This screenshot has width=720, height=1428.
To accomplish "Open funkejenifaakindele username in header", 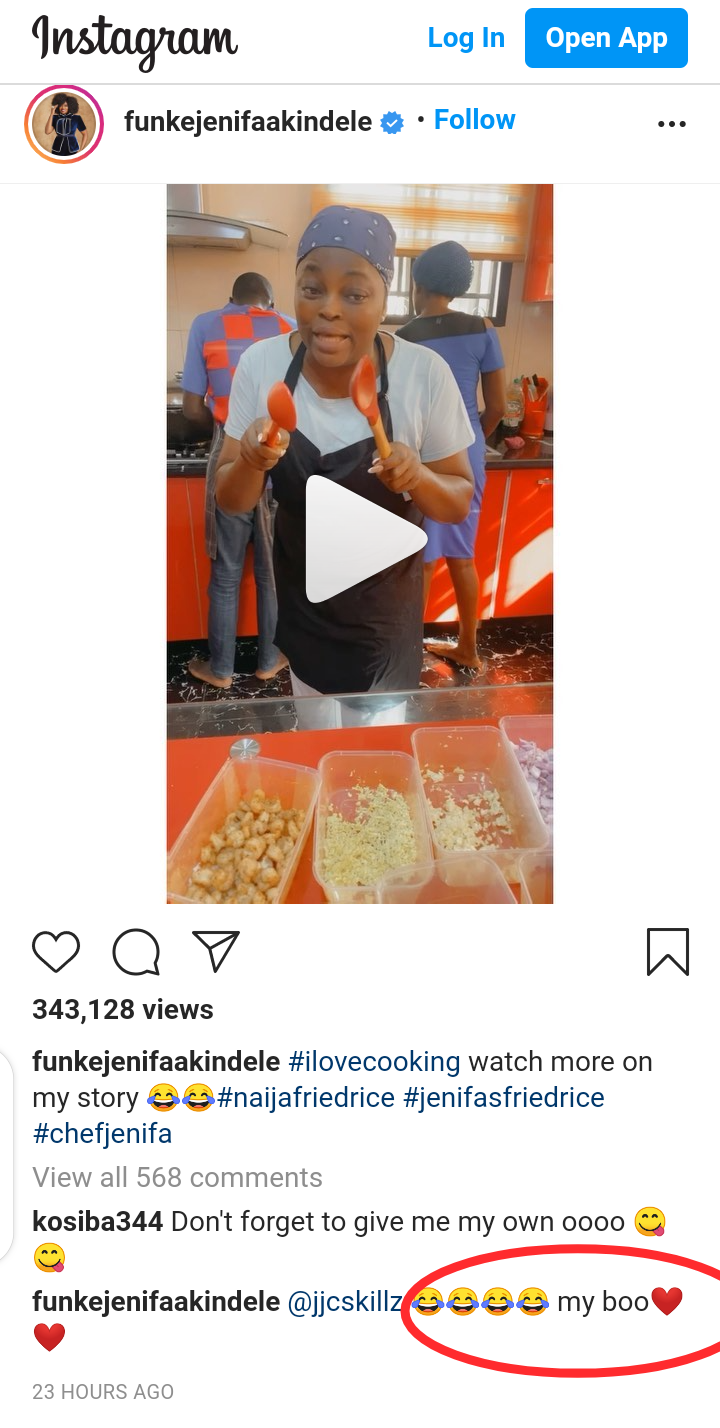I will [x=248, y=123].
